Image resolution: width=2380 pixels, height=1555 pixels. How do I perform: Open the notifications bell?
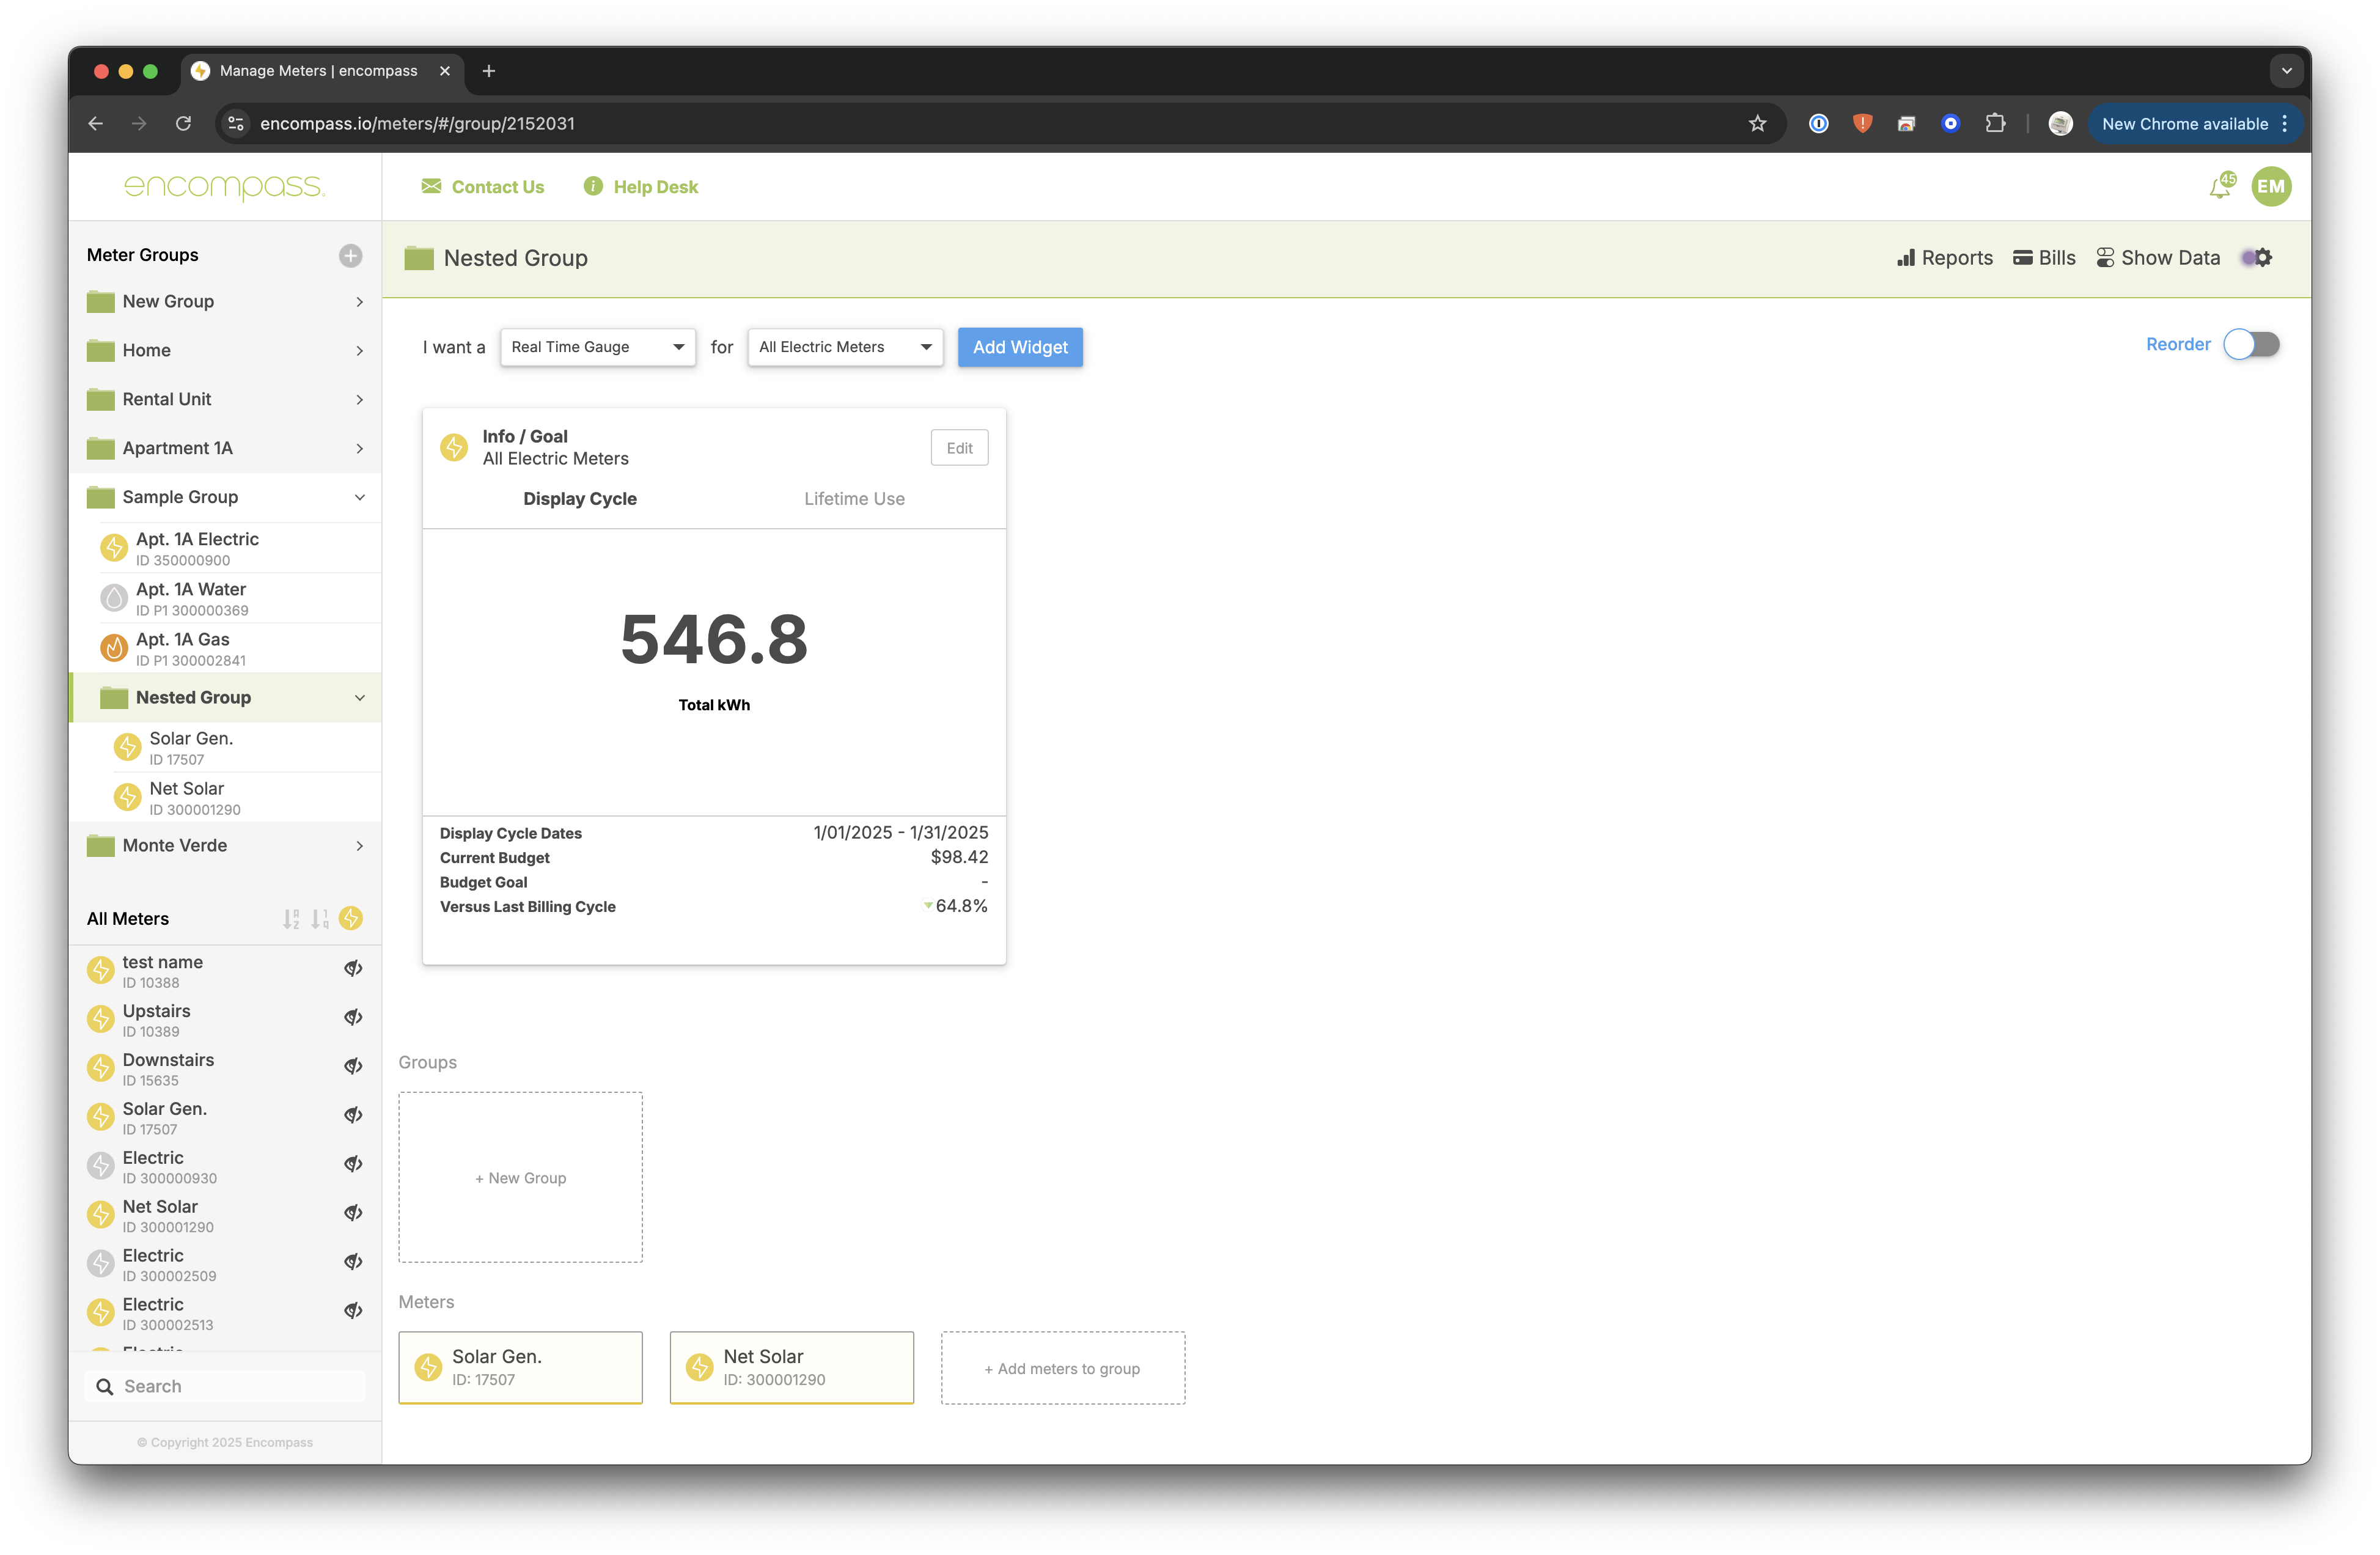[2220, 187]
